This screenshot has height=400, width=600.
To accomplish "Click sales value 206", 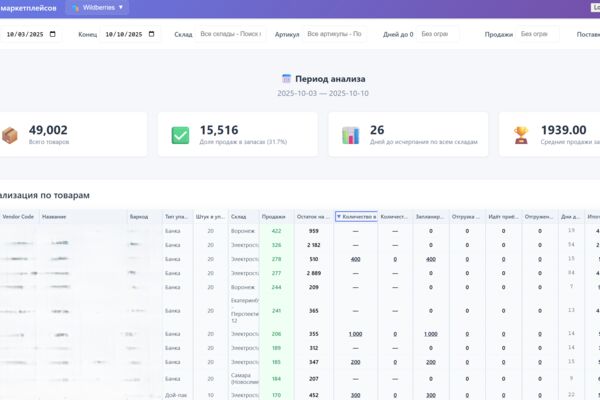I will 276,334.
